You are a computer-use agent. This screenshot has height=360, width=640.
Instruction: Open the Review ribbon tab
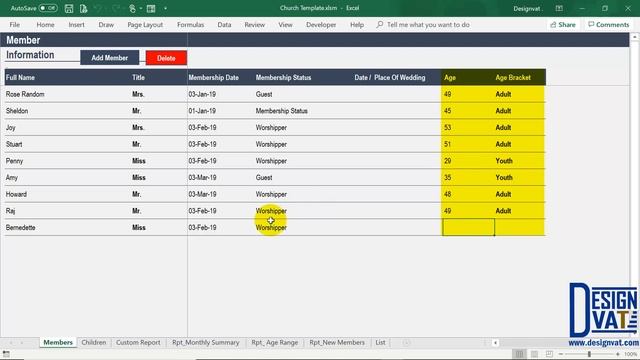click(255, 24)
